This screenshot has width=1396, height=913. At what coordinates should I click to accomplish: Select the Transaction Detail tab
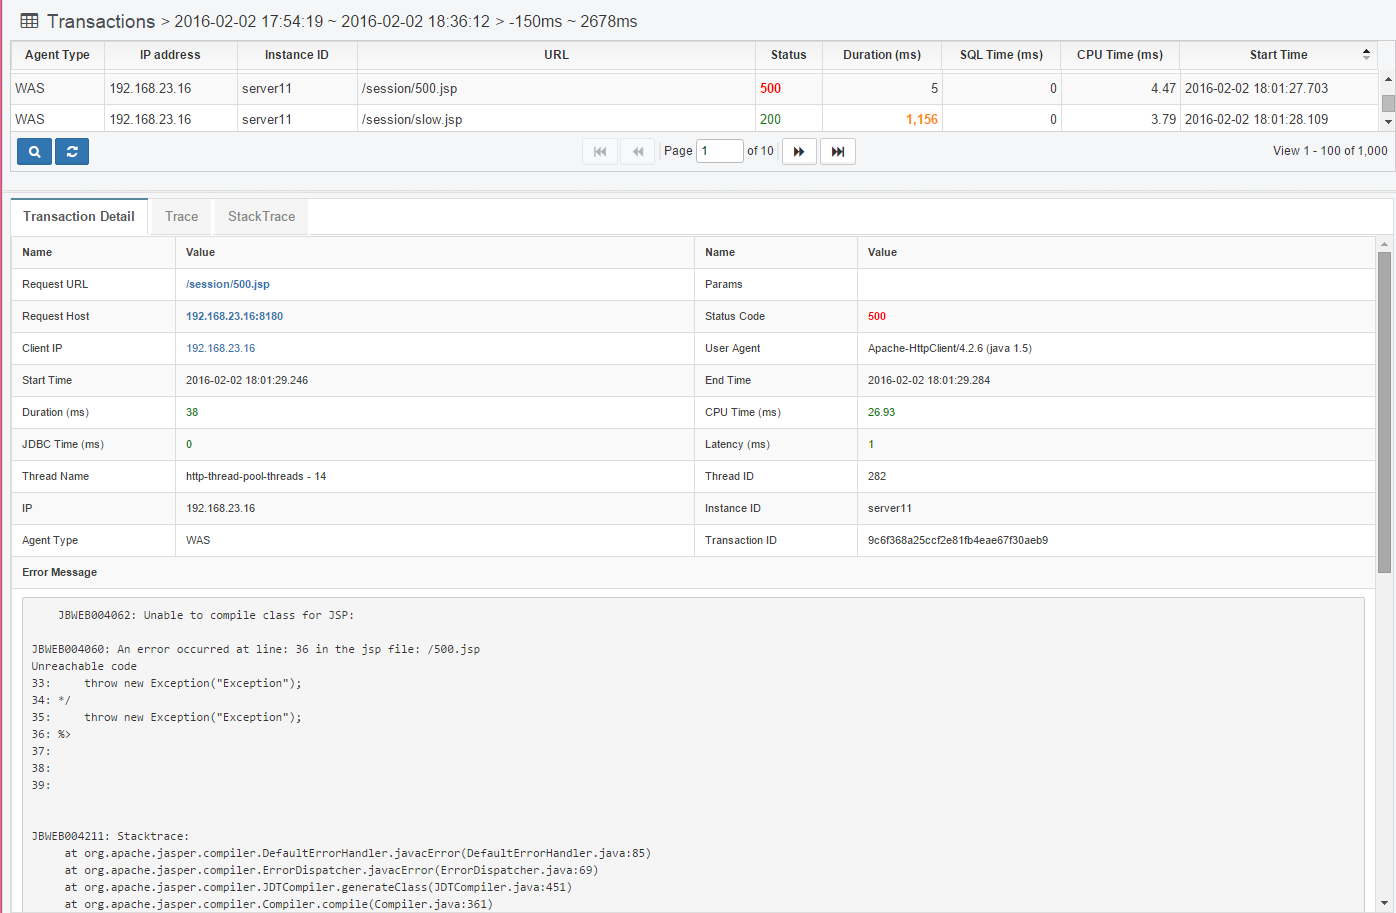[79, 217]
